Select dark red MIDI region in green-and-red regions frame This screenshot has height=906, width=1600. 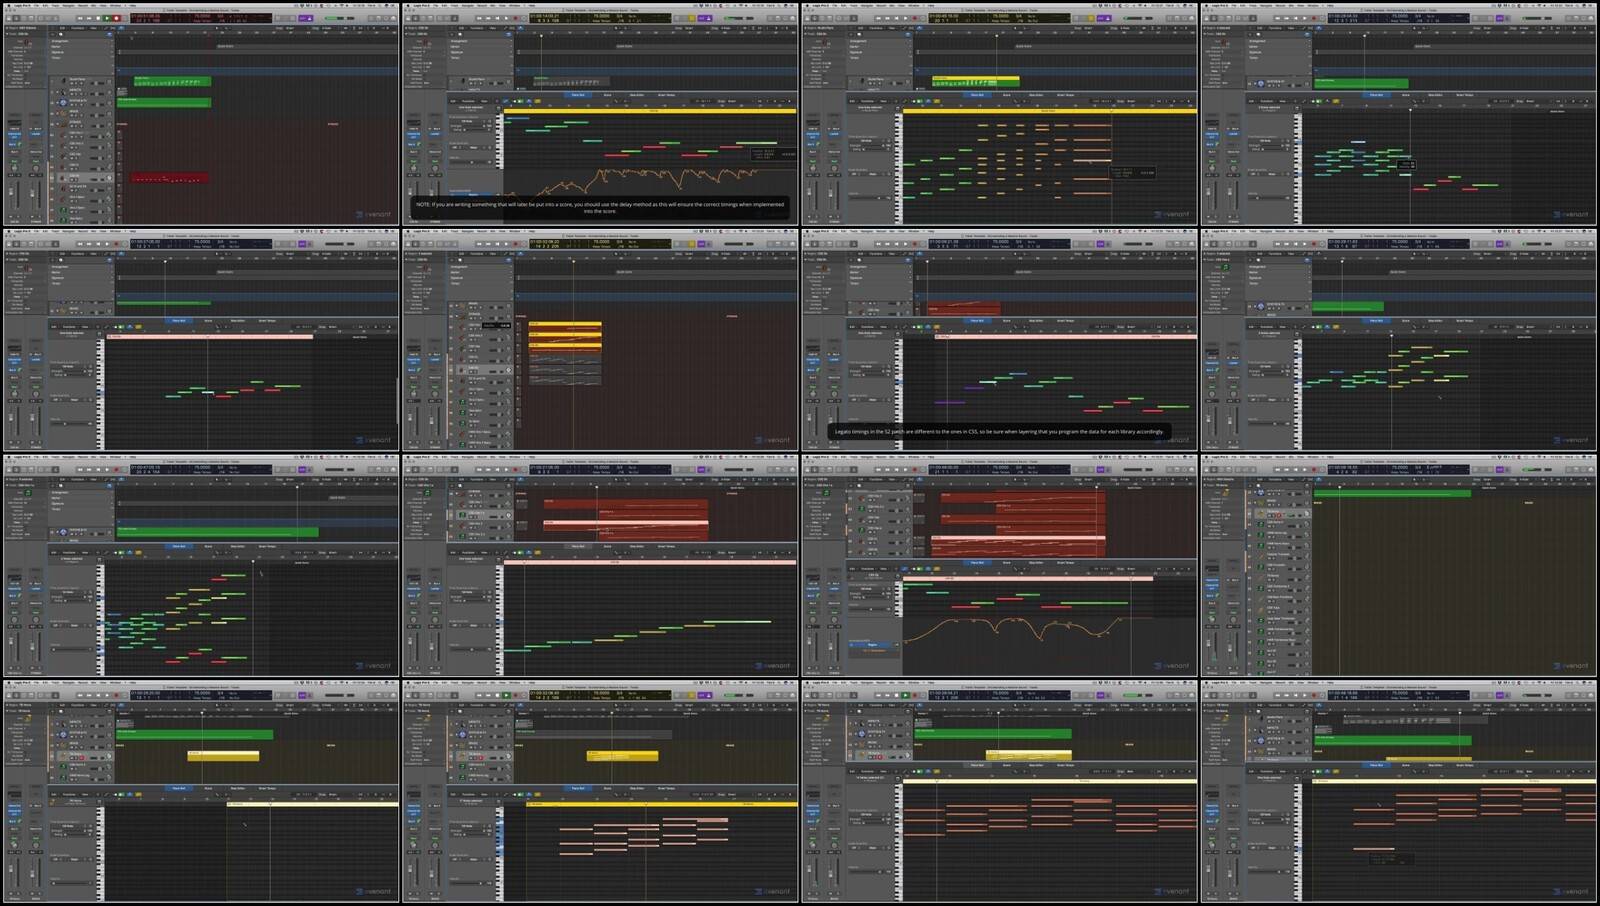coord(169,178)
